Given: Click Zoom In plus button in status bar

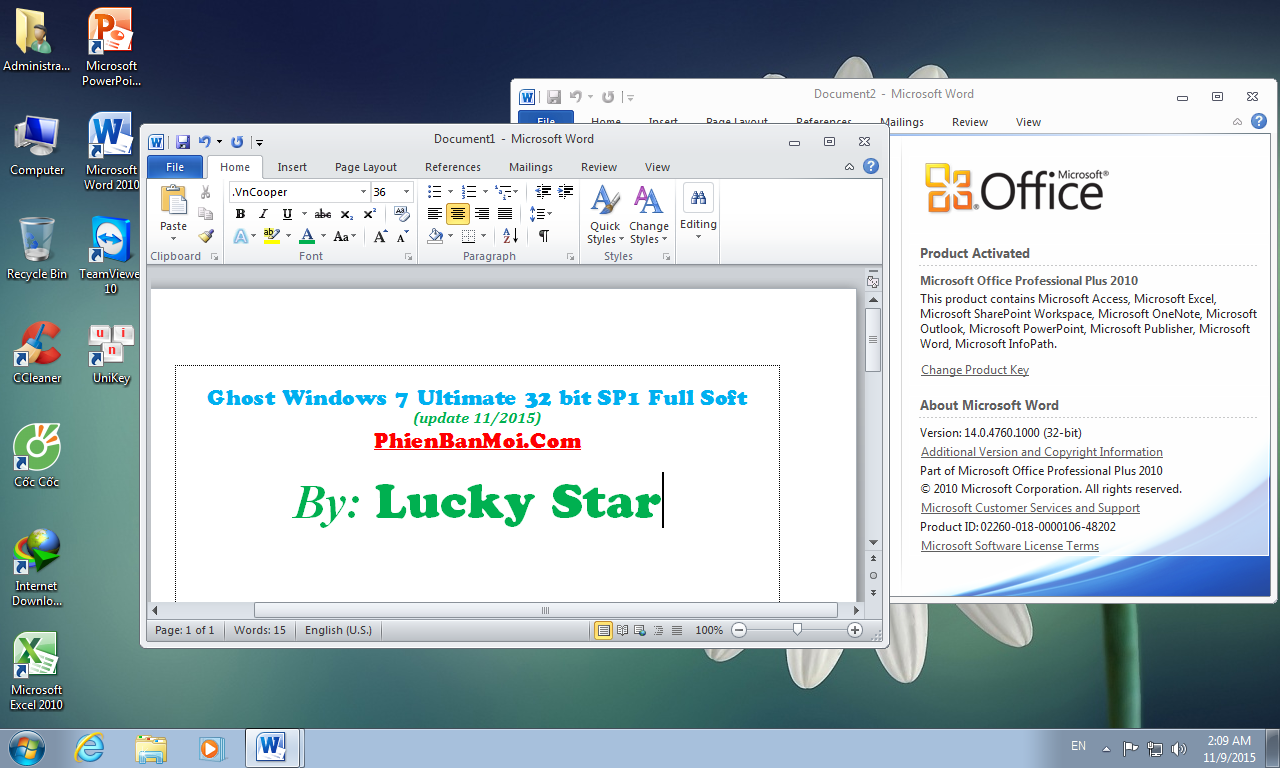Looking at the screenshot, I should click(x=854, y=630).
